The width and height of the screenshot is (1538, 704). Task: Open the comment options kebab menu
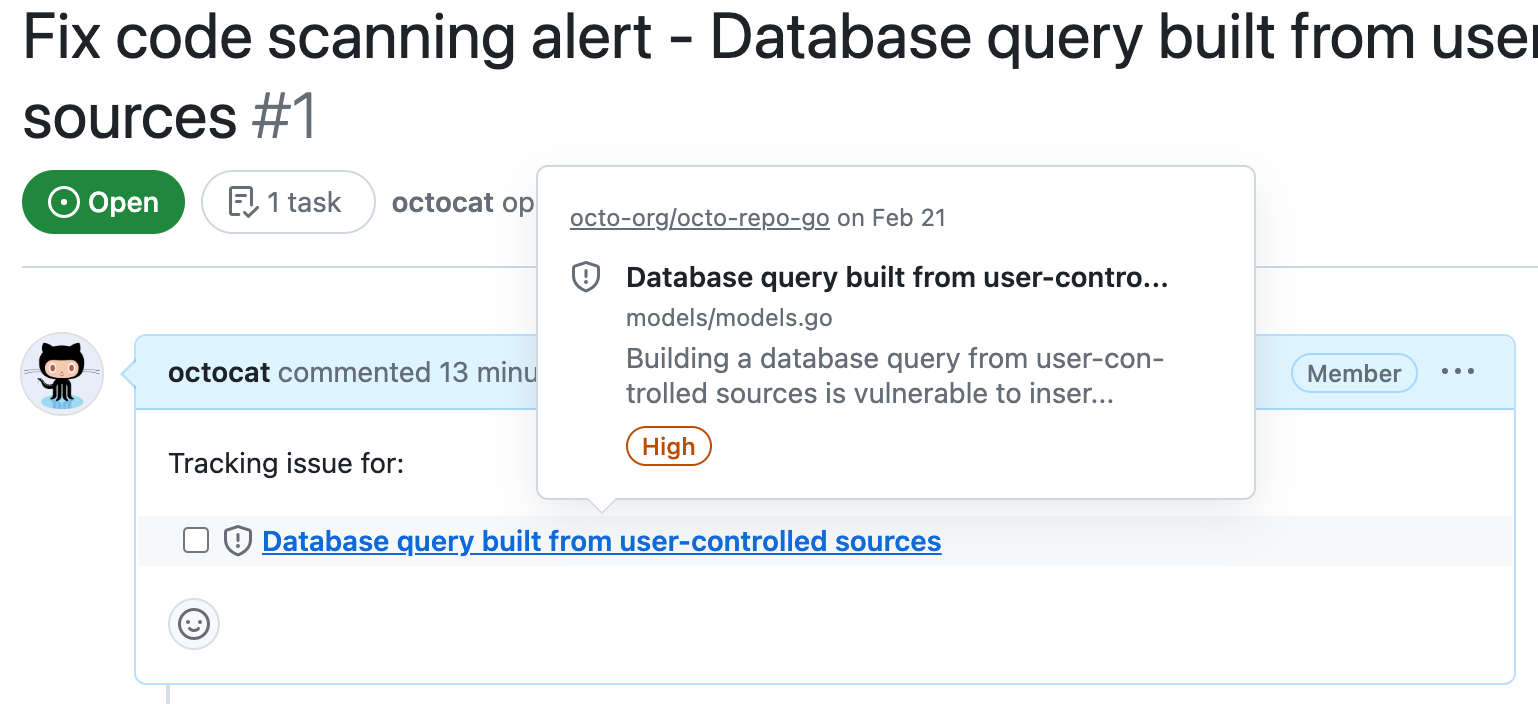click(x=1458, y=372)
